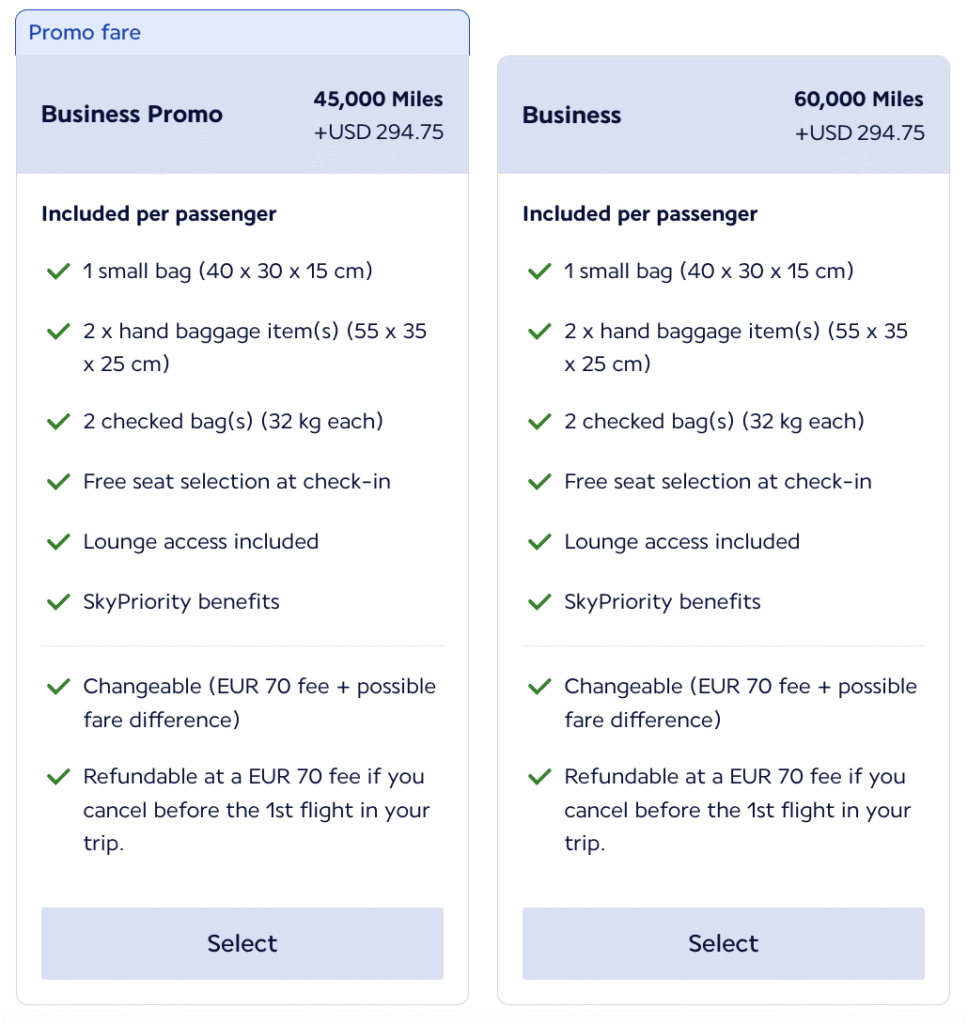The height and width of the screenshot is (1024, 968).
Task: Click Lounge access included text in Business card
Action: point(682,542)
